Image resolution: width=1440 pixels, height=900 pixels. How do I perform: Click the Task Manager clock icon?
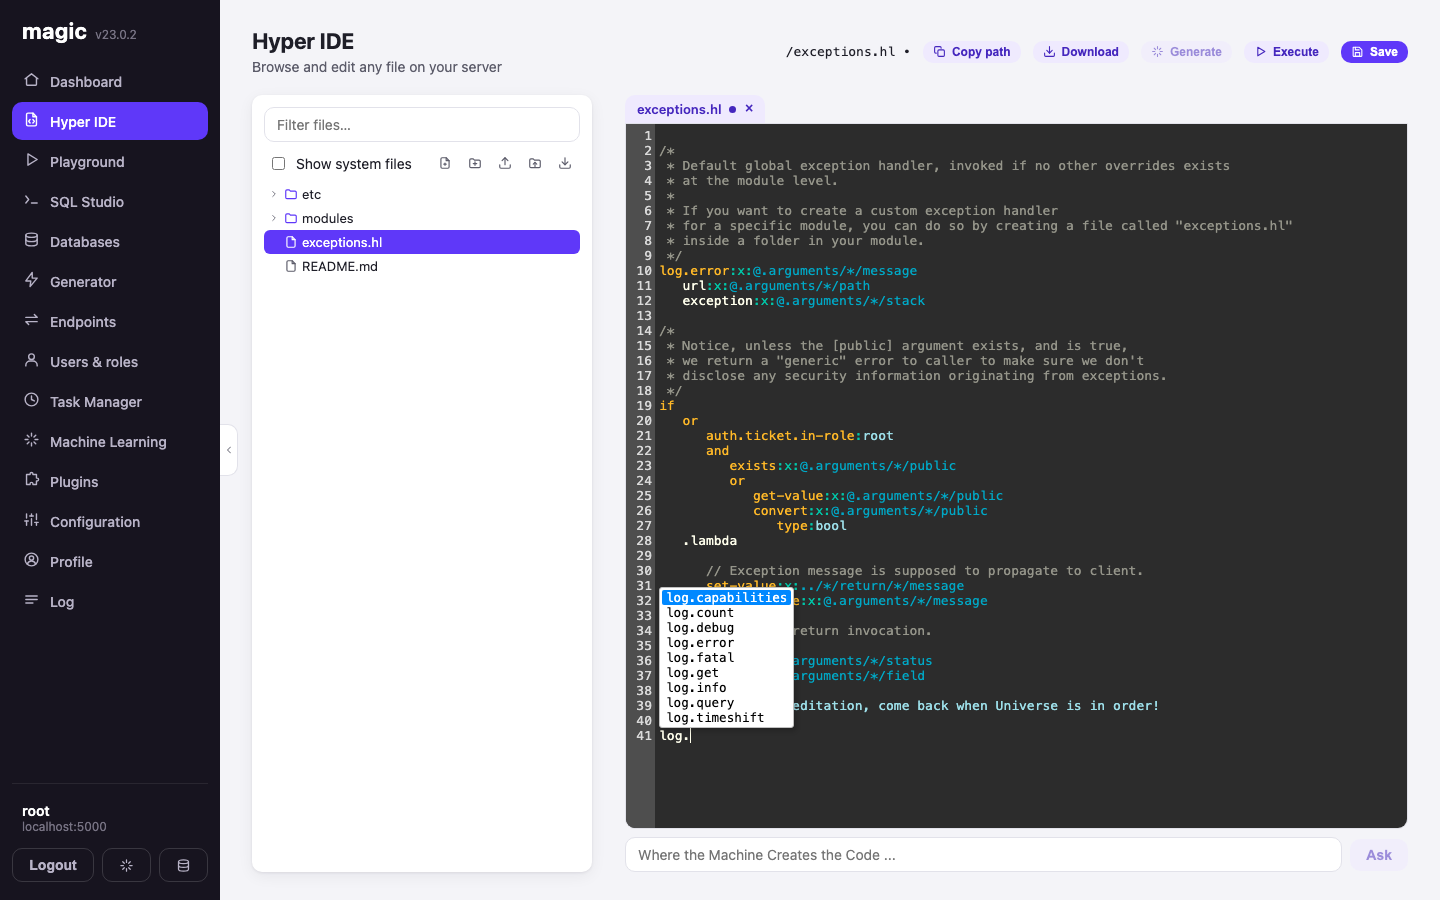point(31,400)
